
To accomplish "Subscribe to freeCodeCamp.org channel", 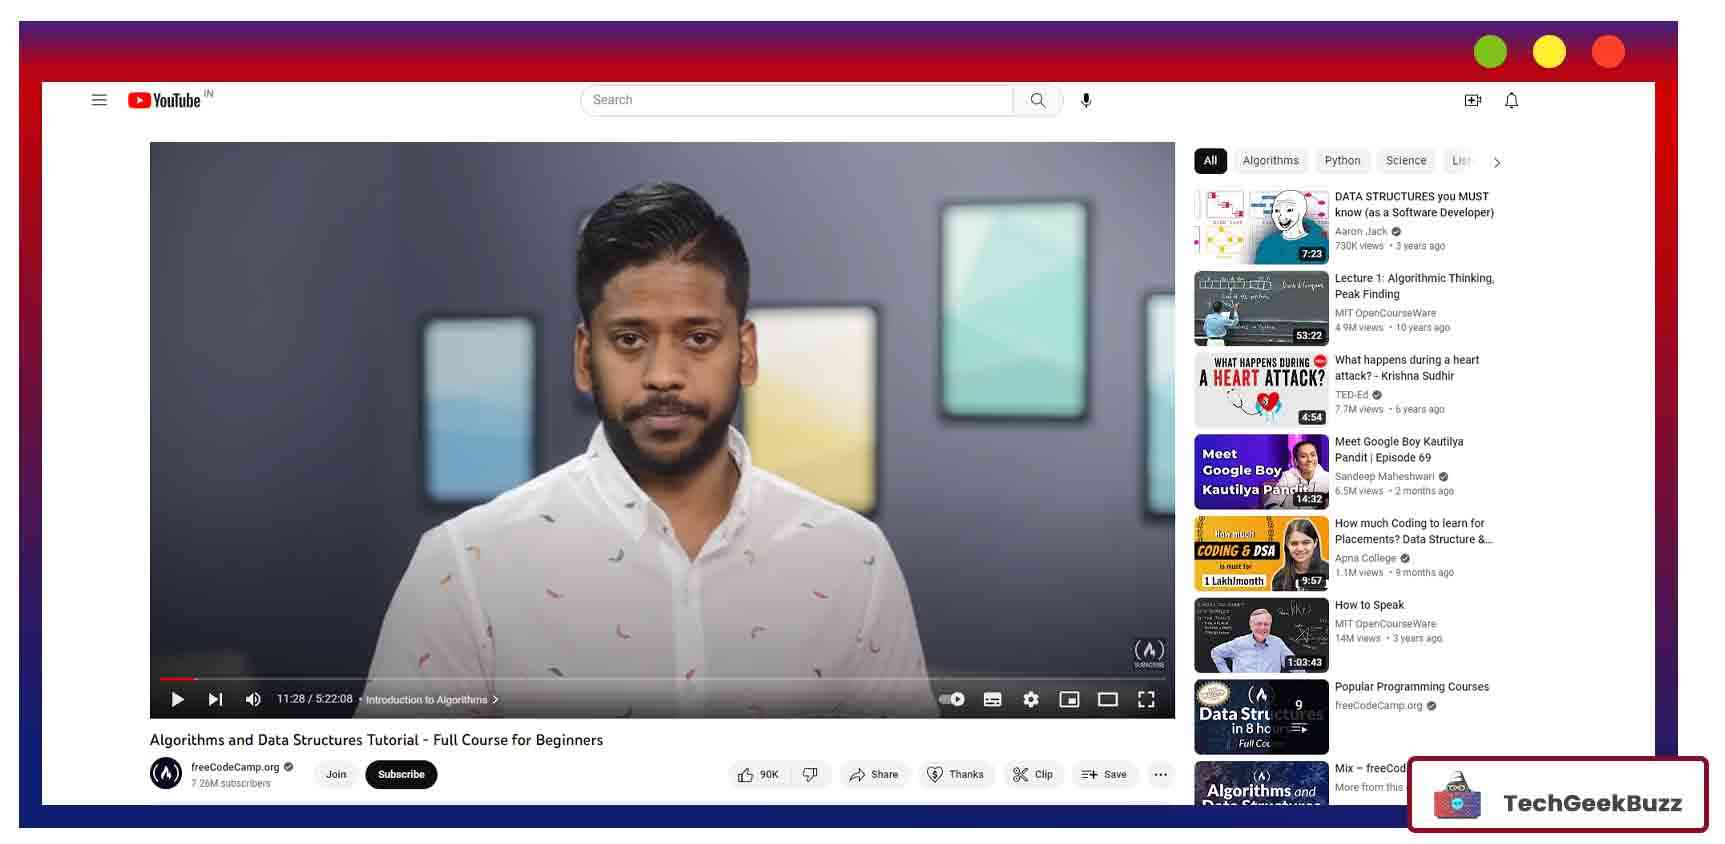I will click(401, 775).
